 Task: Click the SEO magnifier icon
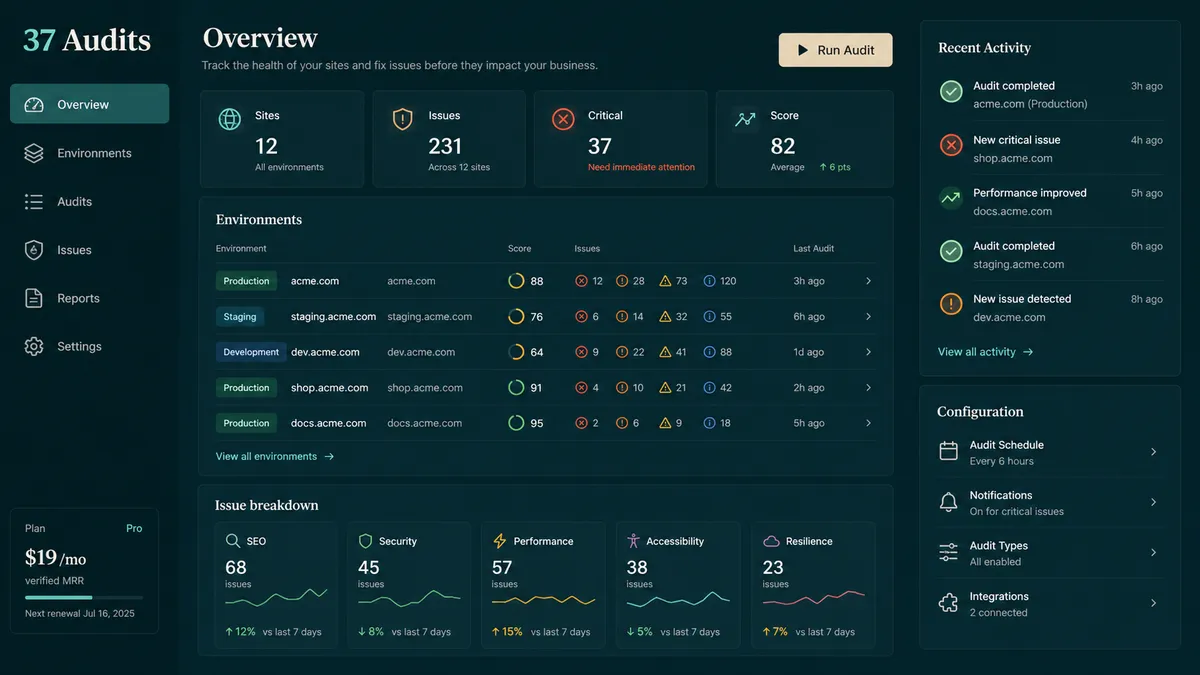point(232,541)
